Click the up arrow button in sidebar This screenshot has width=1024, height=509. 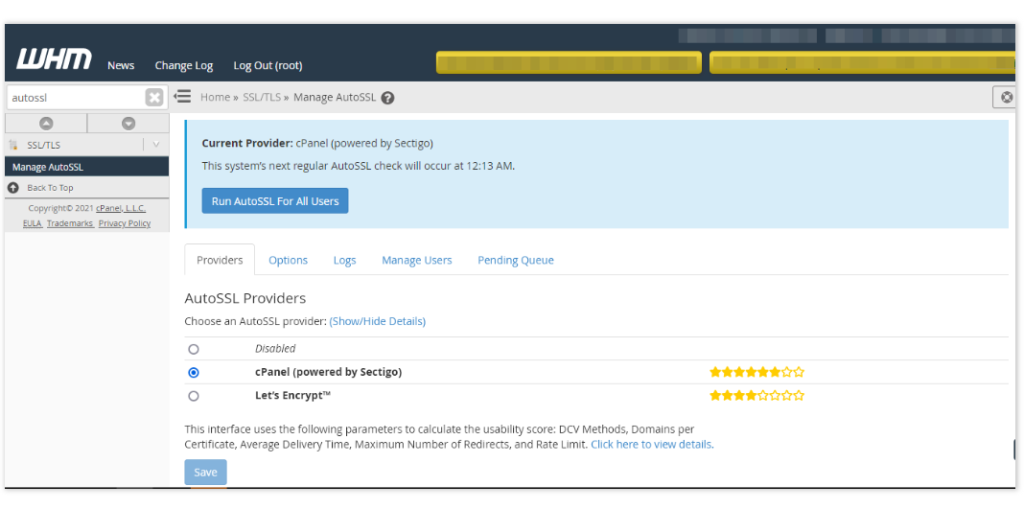point(46,123)
